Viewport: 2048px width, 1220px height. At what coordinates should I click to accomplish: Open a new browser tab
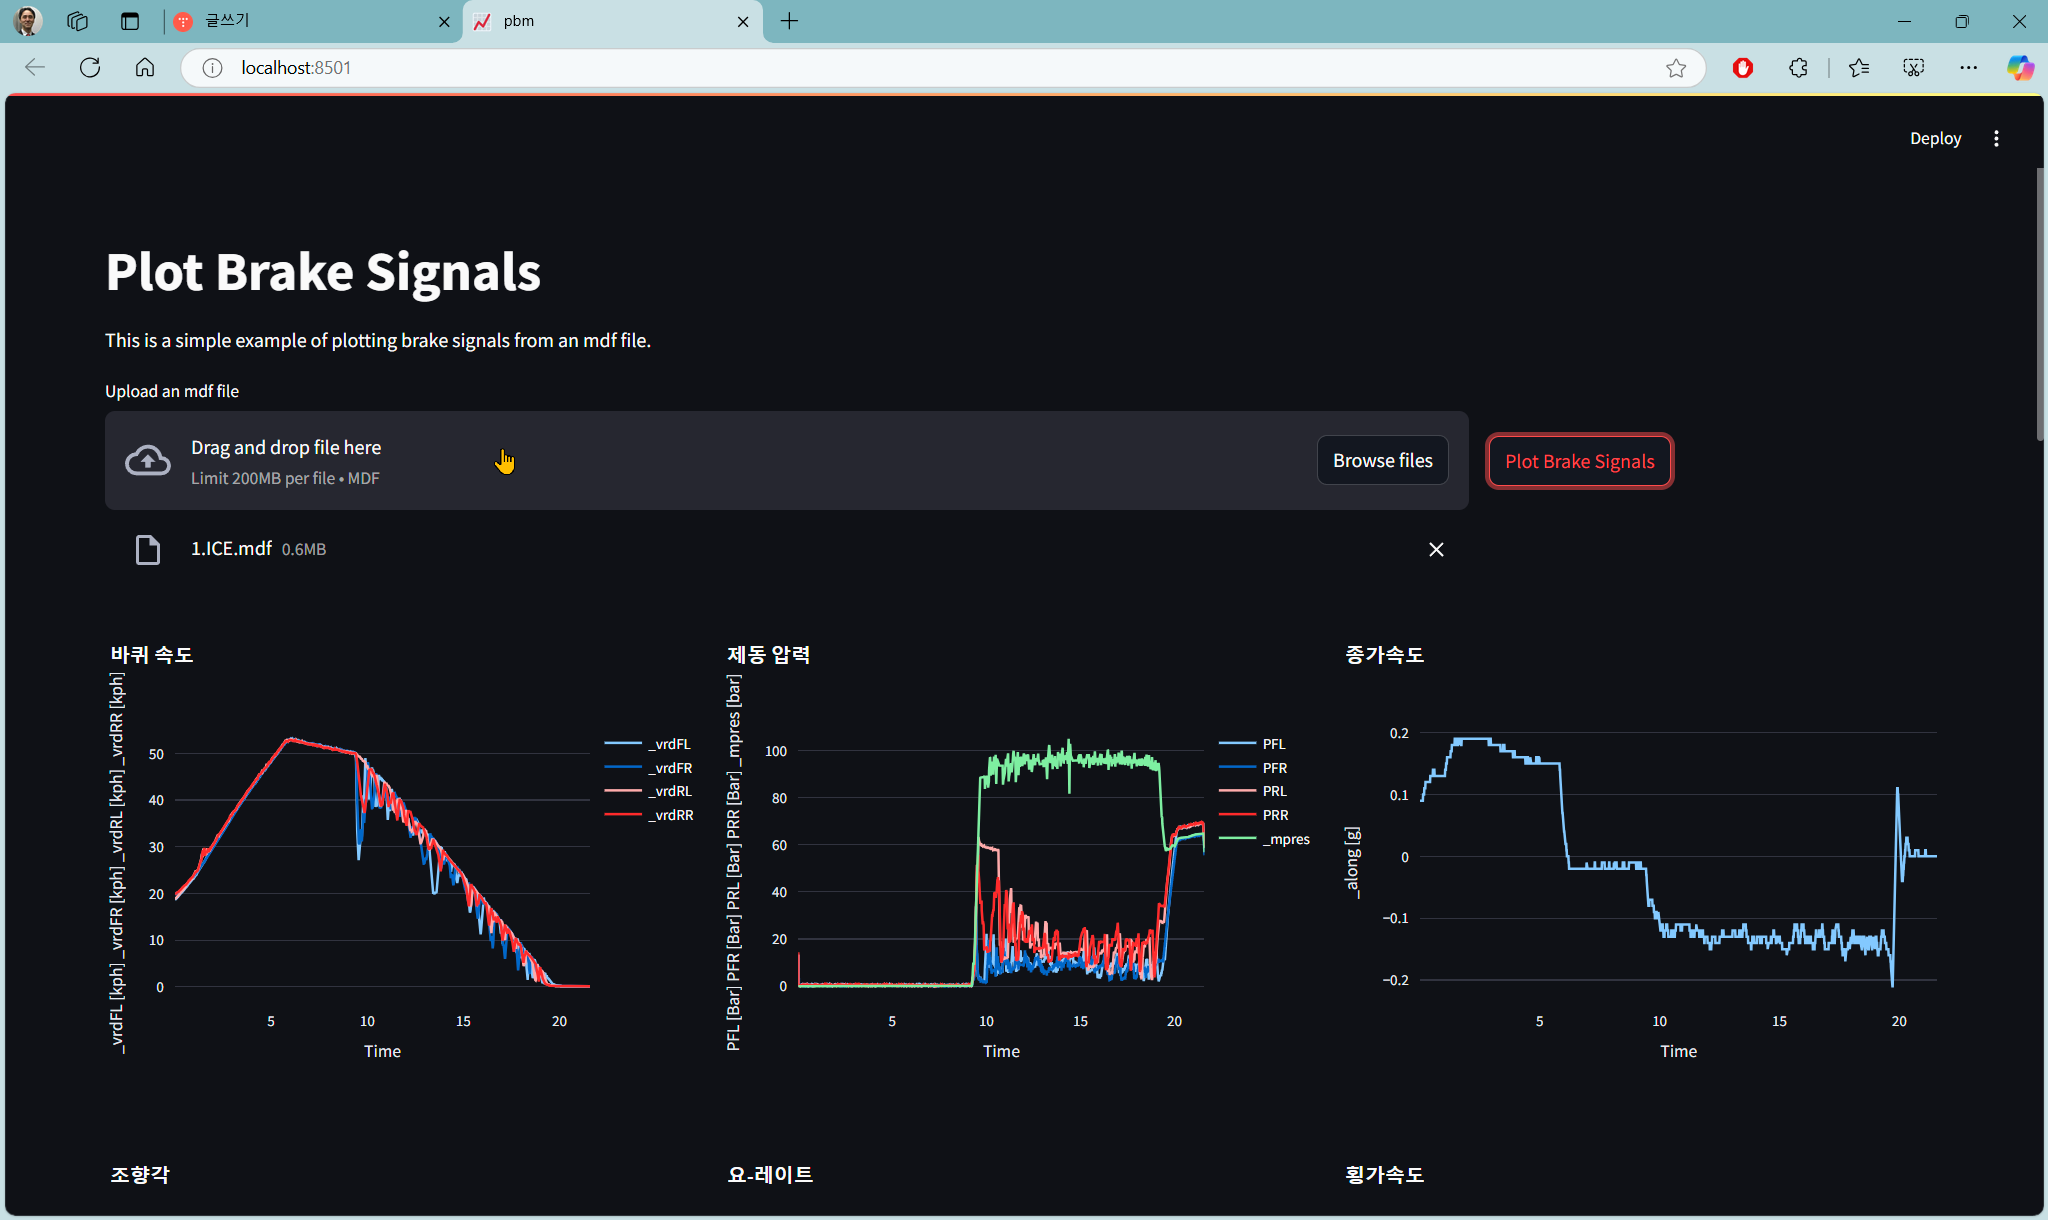(789, 21)
